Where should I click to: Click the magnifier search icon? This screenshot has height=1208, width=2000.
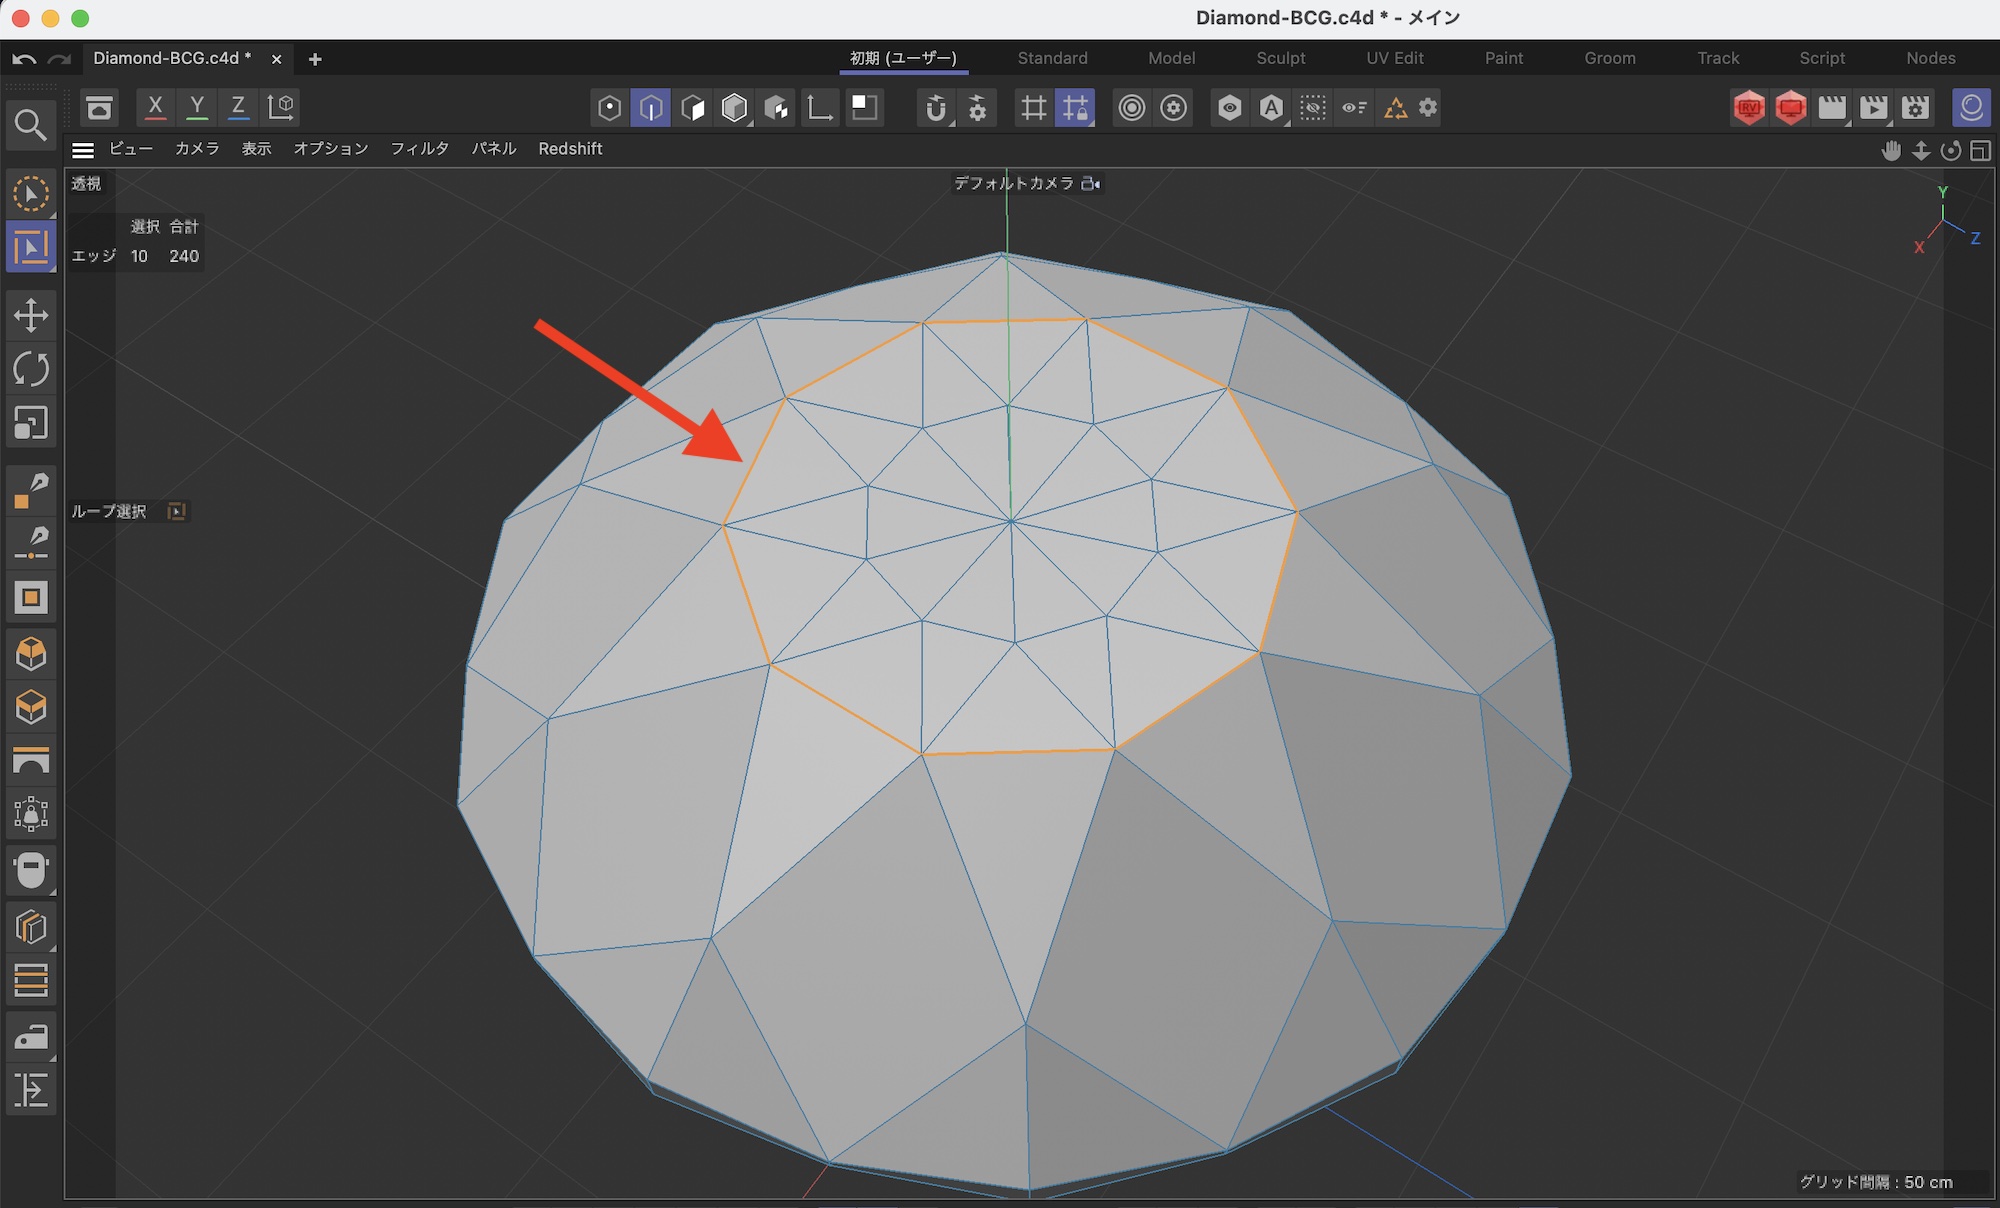tap(30, 126)
